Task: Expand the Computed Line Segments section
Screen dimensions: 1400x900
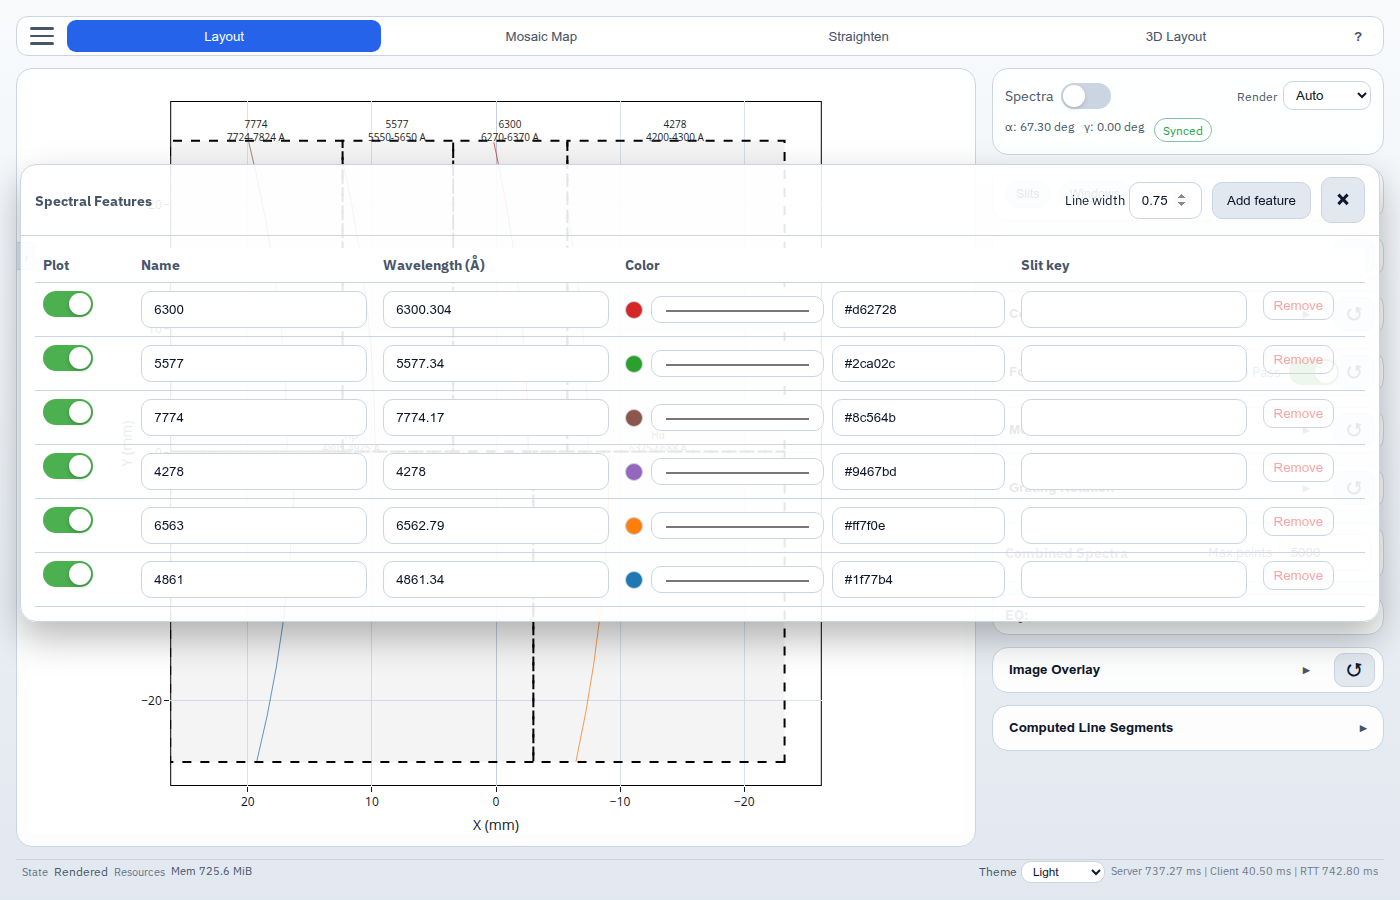Action: pyautogui.click(x=1363, y=728)
